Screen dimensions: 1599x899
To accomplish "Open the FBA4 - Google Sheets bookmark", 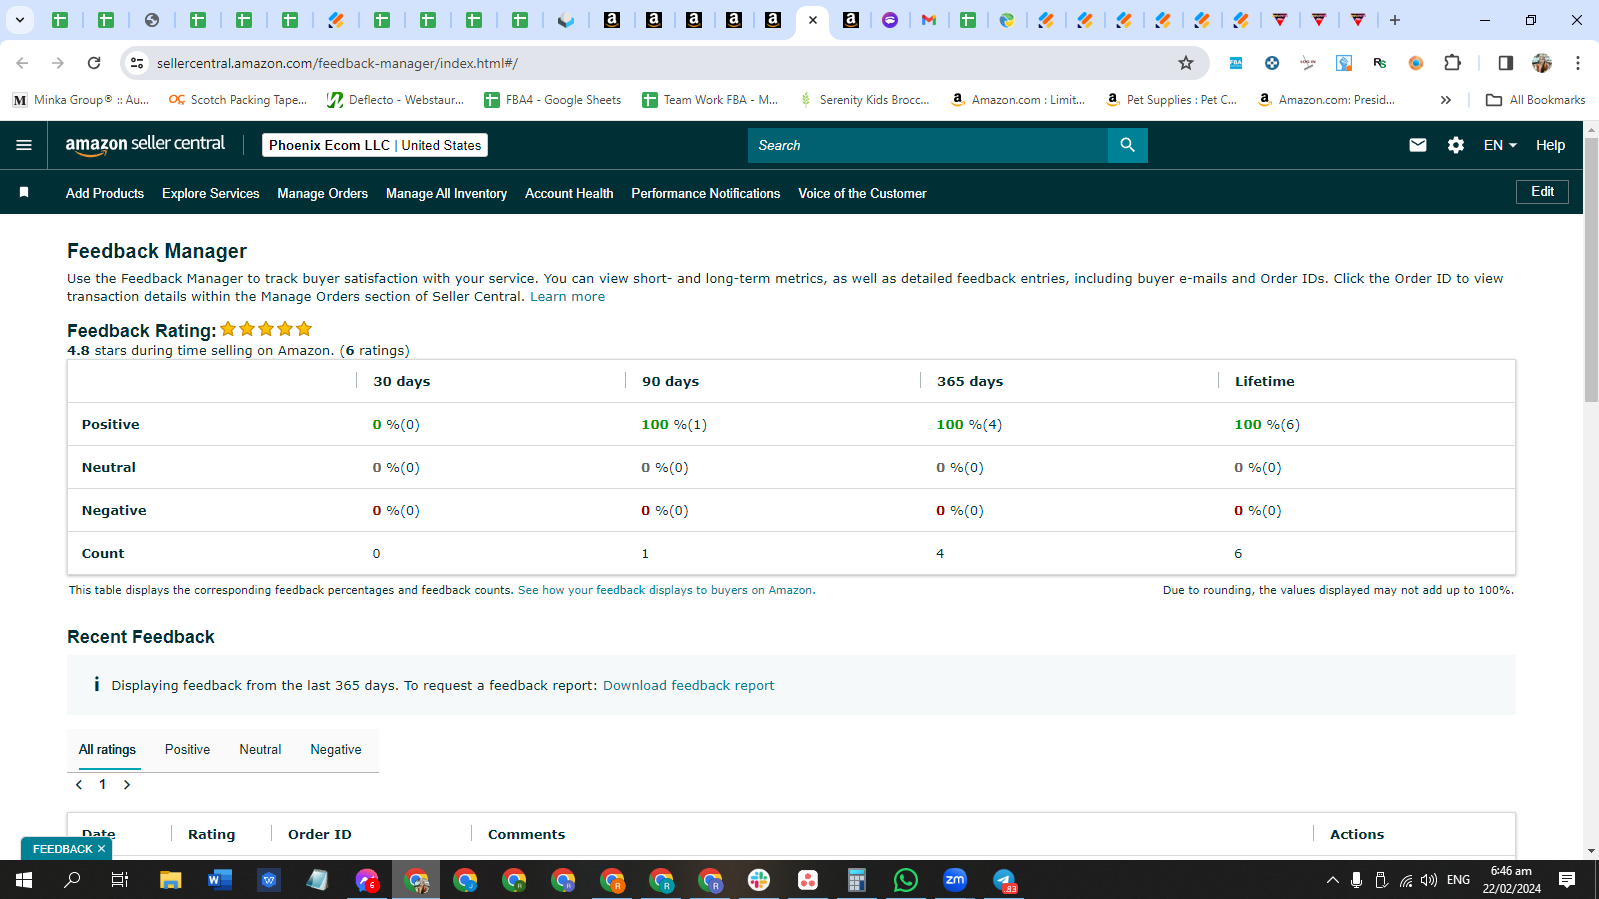I will [552, 100].
